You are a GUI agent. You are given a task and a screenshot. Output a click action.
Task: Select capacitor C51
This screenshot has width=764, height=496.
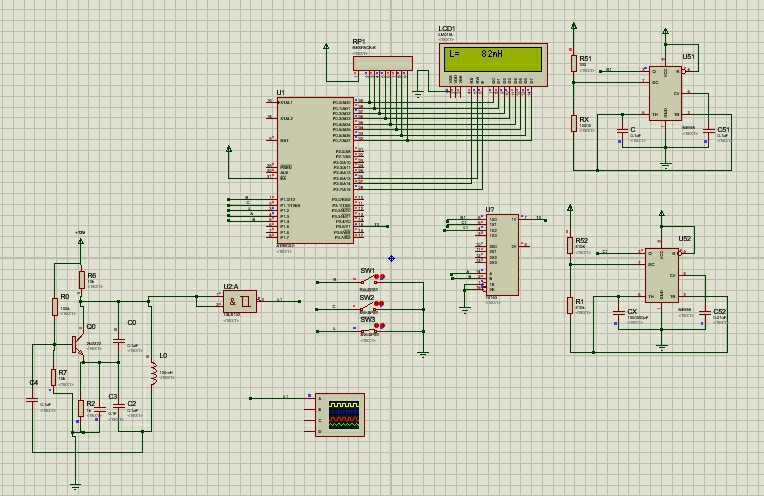click(708, 131)
